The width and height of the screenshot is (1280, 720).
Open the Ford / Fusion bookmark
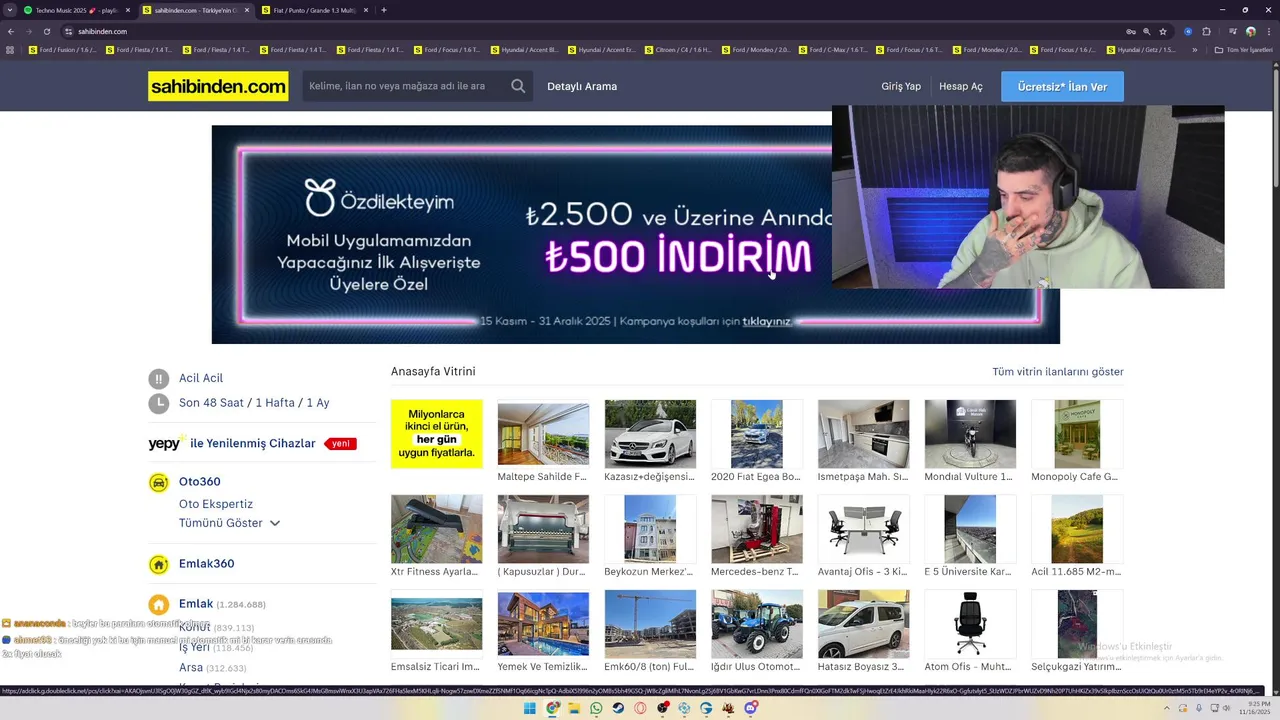click(x=62, y=50)
